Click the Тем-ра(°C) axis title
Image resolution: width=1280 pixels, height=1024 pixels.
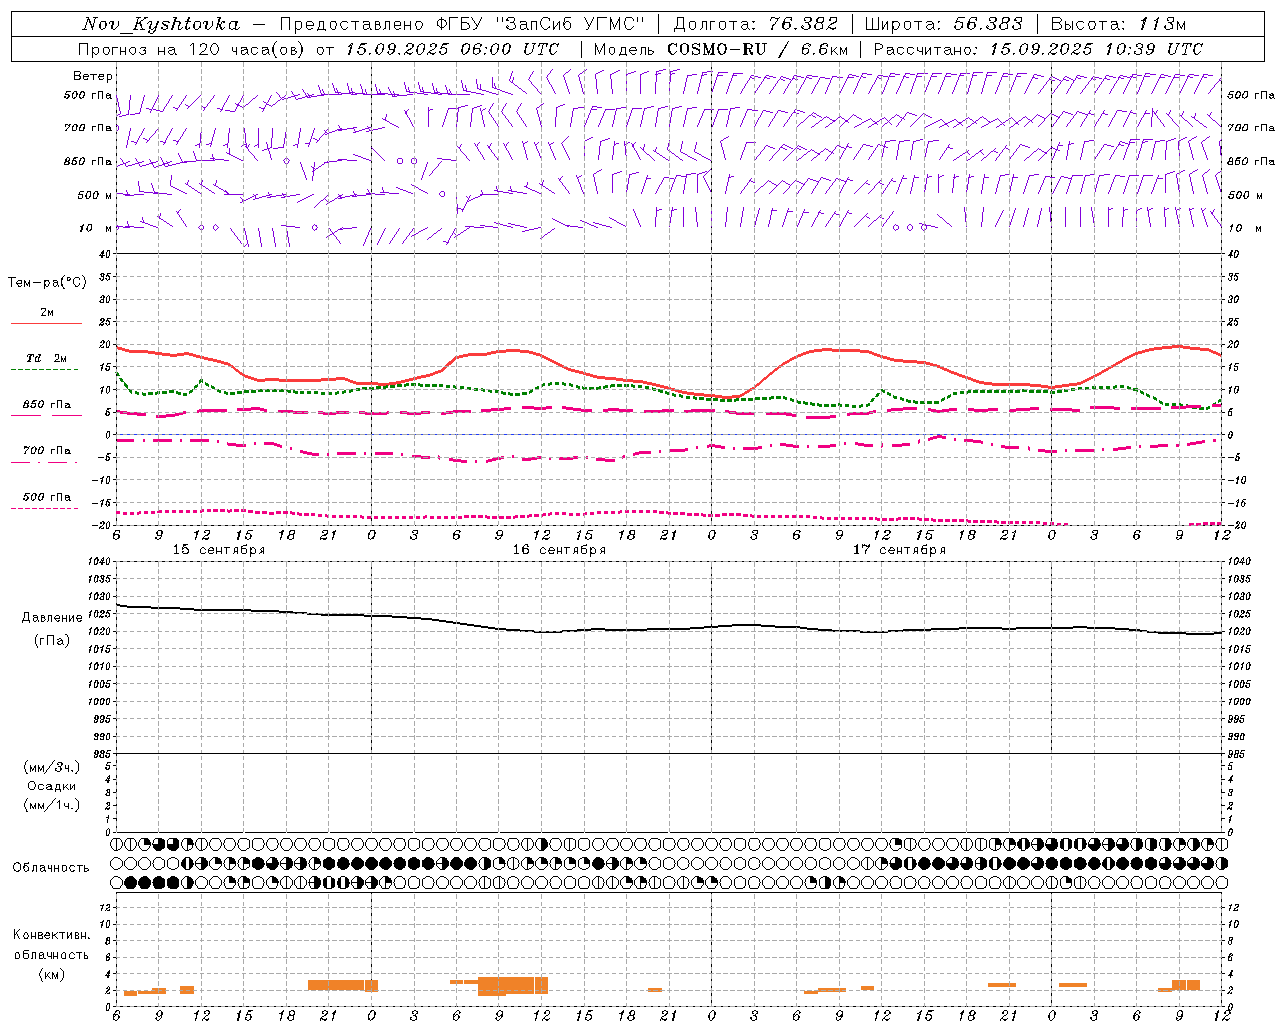47,283
